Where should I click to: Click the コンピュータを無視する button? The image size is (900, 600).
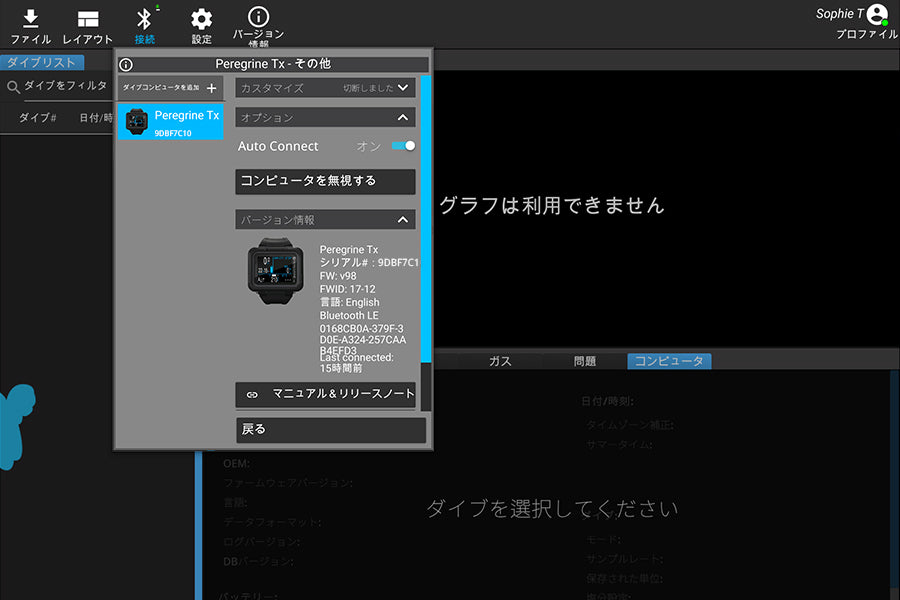click(x=325, y=181)
